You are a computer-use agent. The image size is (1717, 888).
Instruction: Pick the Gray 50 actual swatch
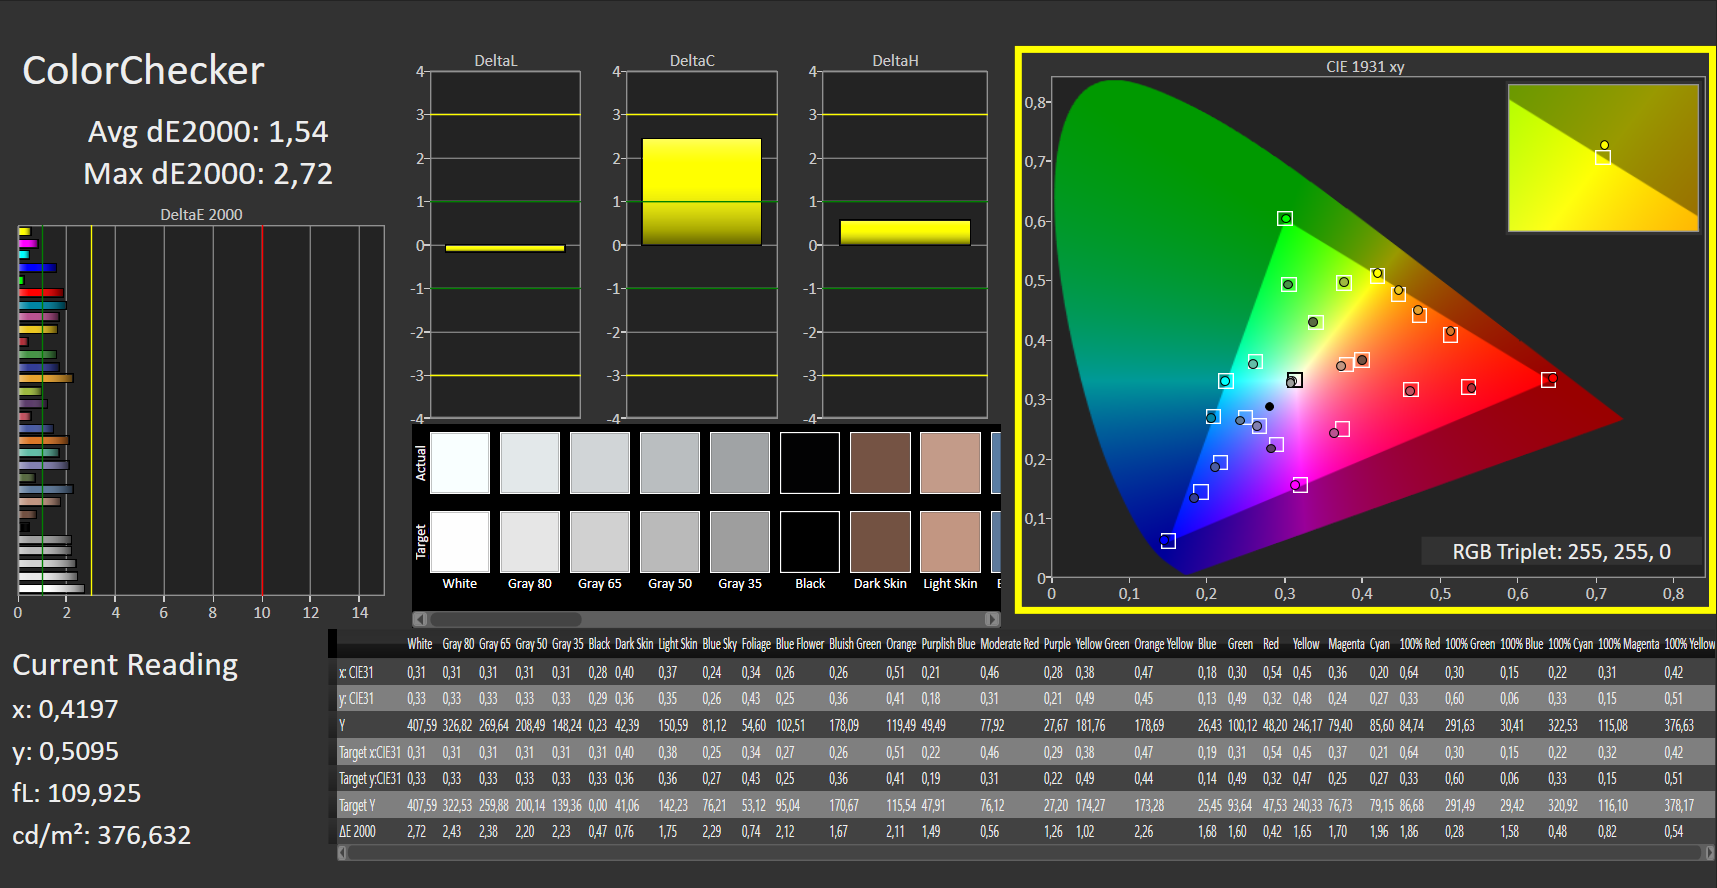670,463
